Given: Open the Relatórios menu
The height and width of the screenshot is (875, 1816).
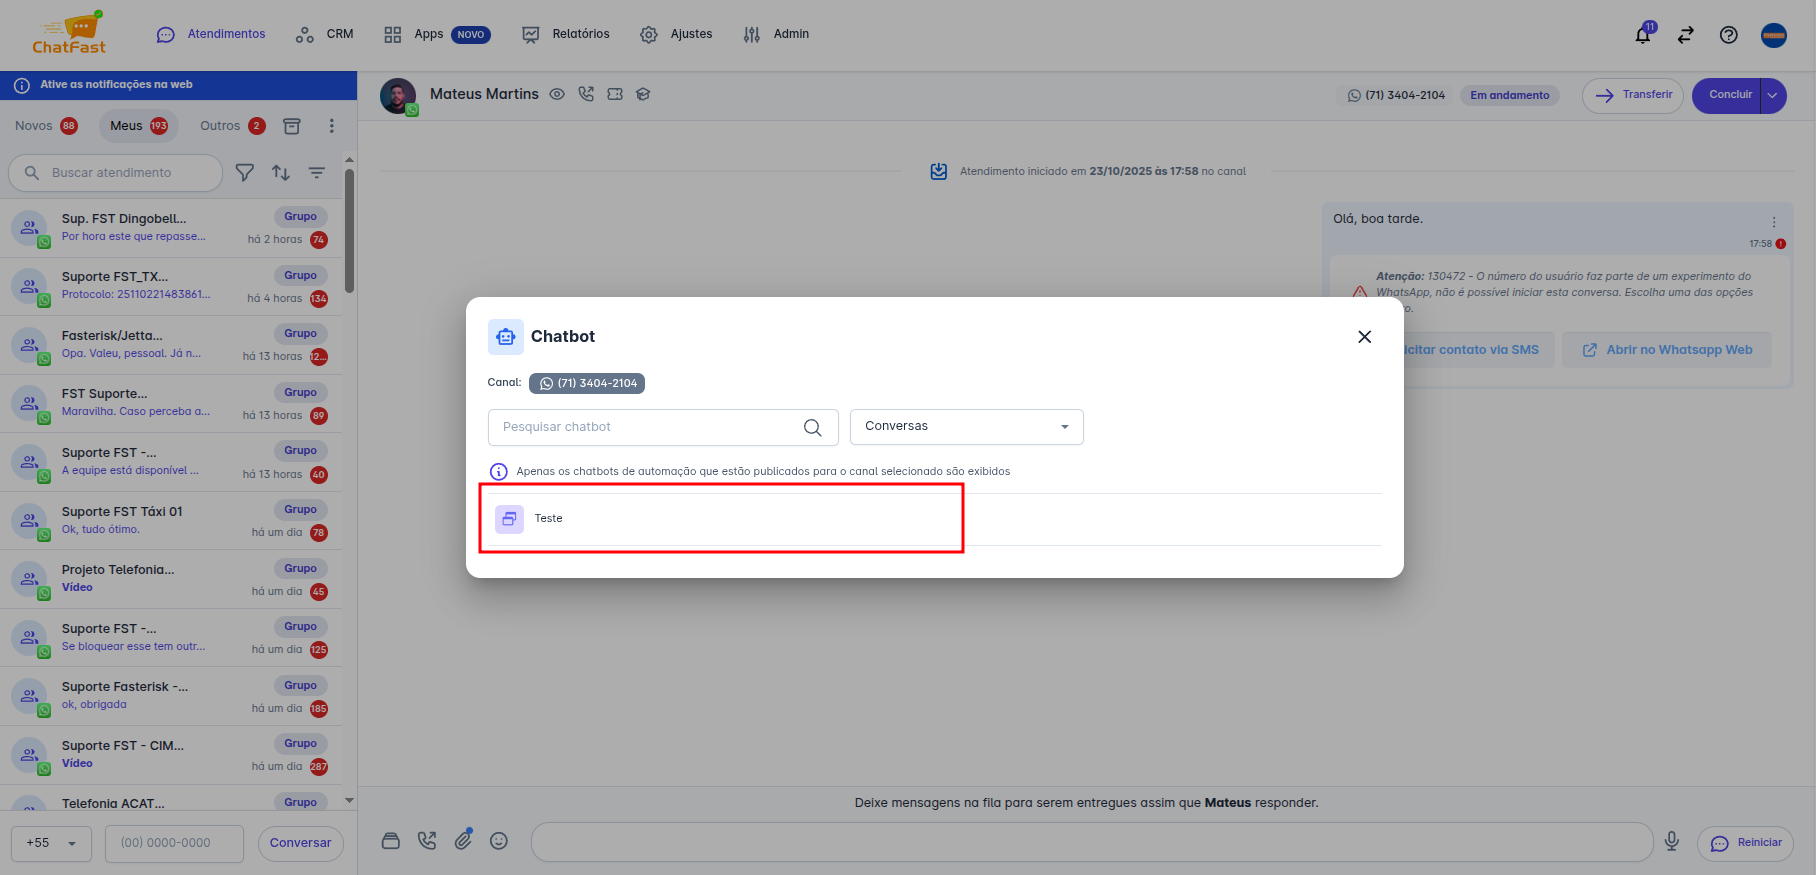Looking at the screenshot, I should click(x=566, y=34).
